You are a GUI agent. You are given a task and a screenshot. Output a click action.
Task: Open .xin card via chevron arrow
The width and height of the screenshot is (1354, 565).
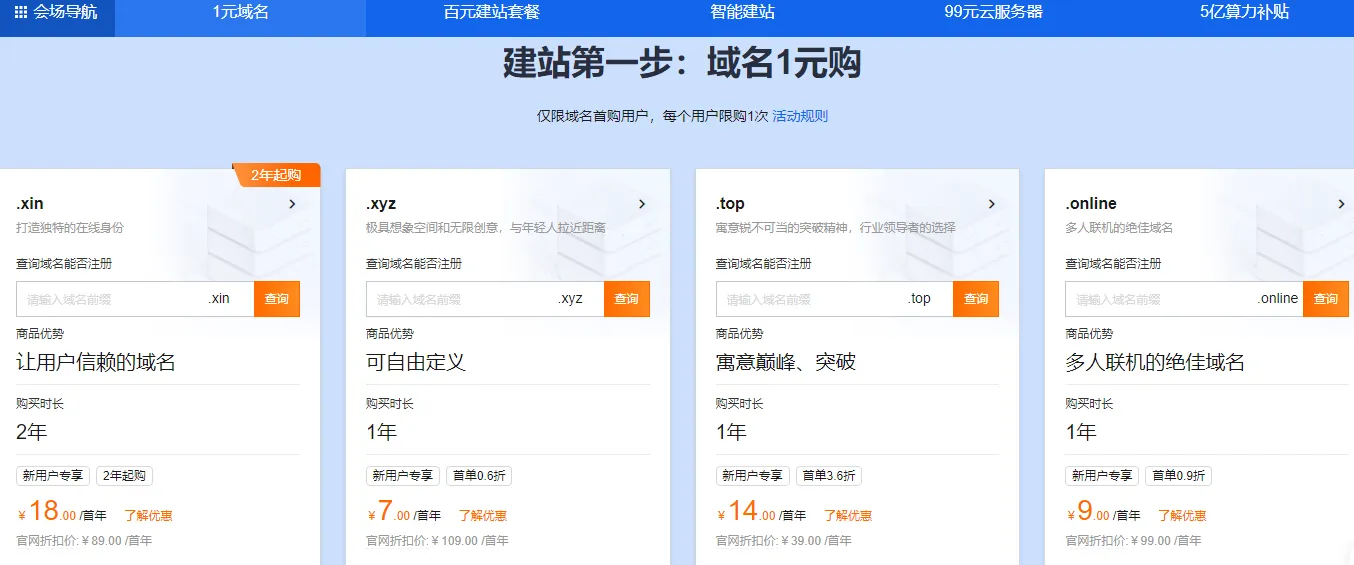(292, 204)
